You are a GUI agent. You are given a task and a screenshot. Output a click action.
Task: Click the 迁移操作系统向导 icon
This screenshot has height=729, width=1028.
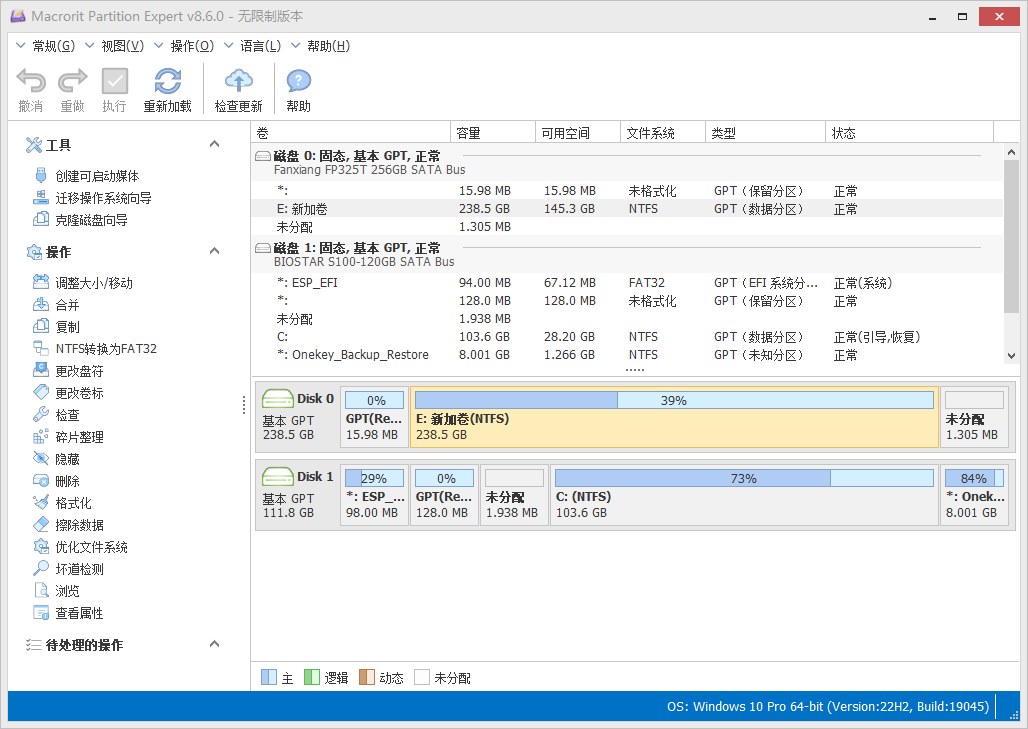[x=41, y=197]
